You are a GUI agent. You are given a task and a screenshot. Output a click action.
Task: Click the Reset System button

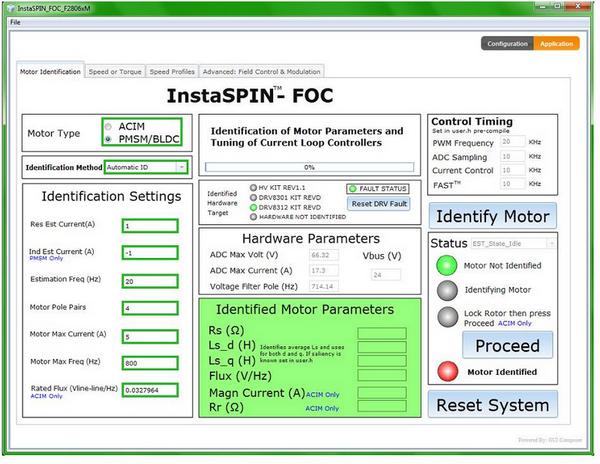(492, 405)
